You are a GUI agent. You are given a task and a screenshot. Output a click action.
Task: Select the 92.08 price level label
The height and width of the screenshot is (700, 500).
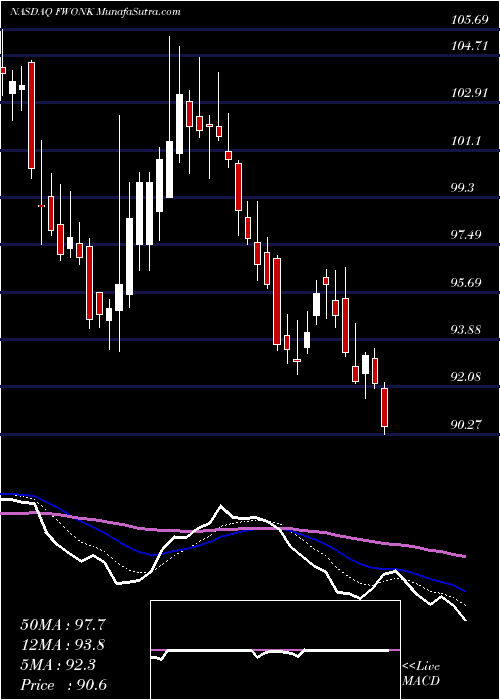click(467, 376)
